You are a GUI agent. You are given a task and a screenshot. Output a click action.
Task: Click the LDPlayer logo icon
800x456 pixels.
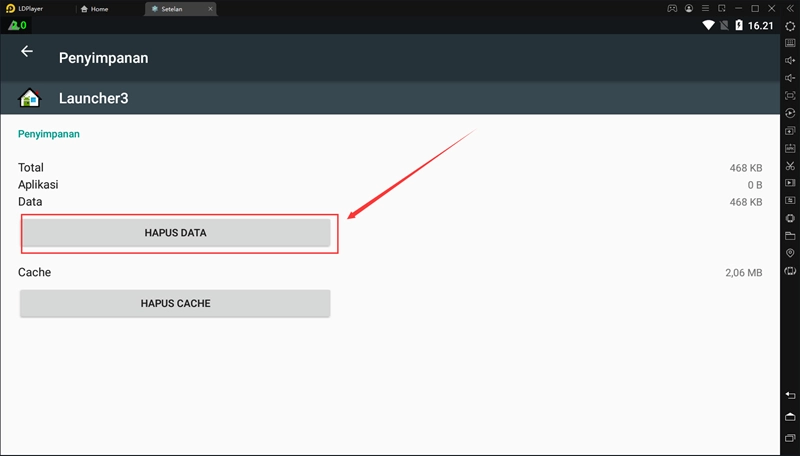(10, 8)
